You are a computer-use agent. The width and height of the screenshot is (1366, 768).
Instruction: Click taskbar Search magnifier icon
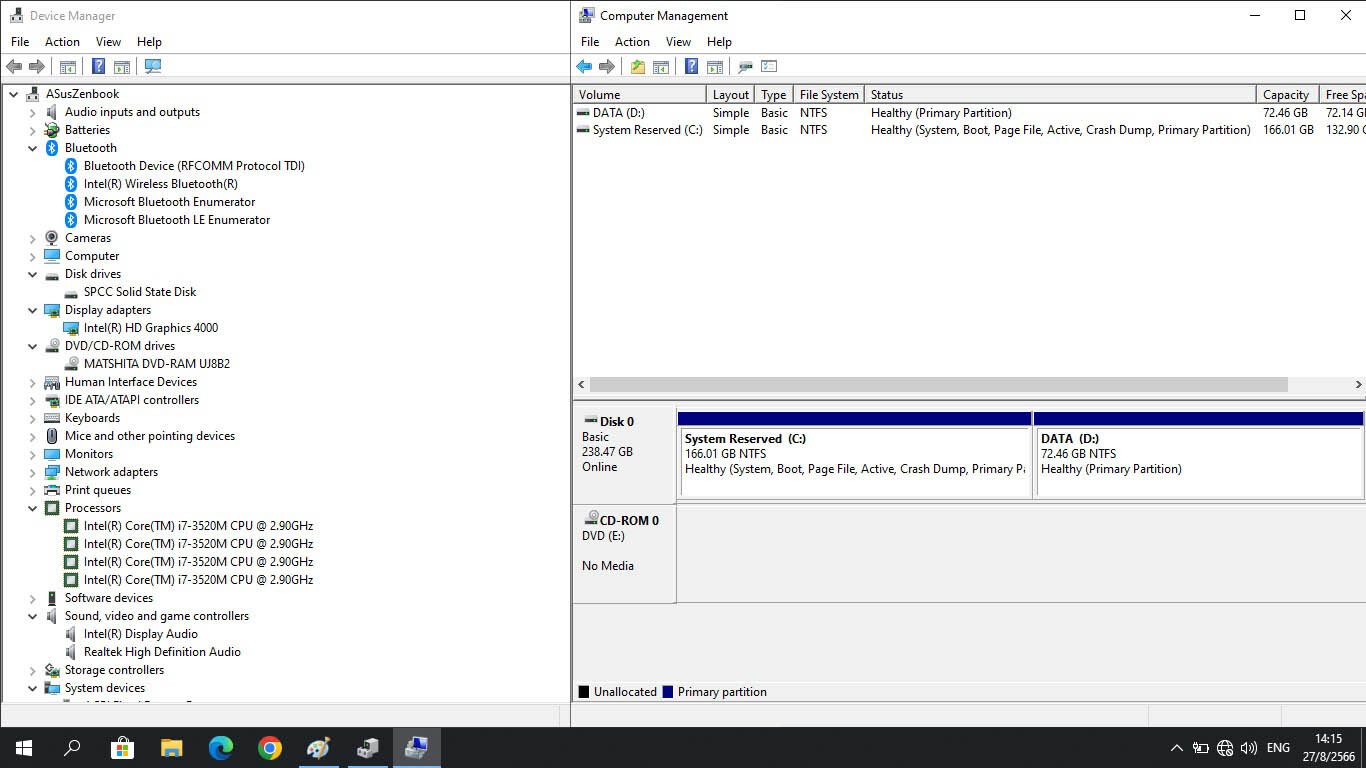click(x=72, y=748)
